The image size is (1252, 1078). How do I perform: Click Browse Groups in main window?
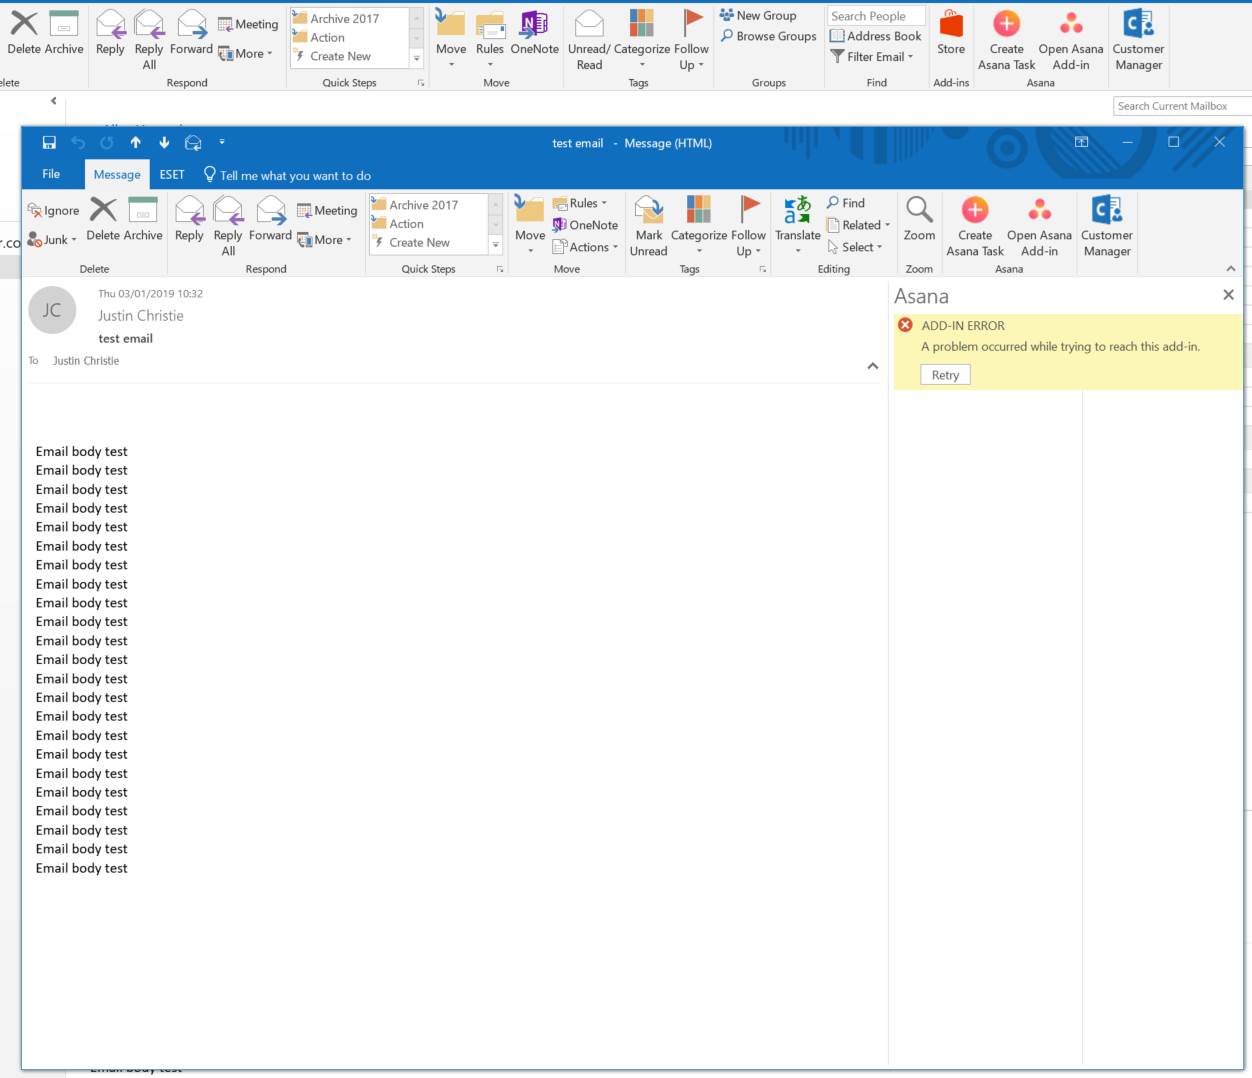tap(768, 36)
